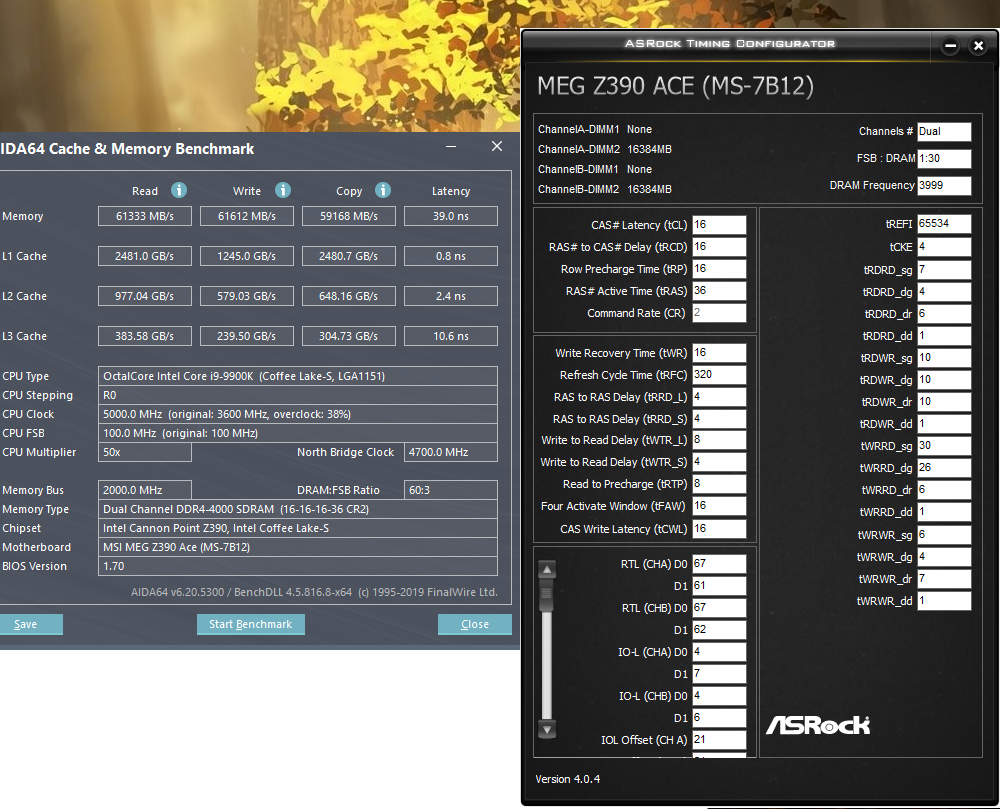This screenshot has width=1000, height=809.
Task: Open the Copy info icon in AIDA64
Action: [383, 190]
